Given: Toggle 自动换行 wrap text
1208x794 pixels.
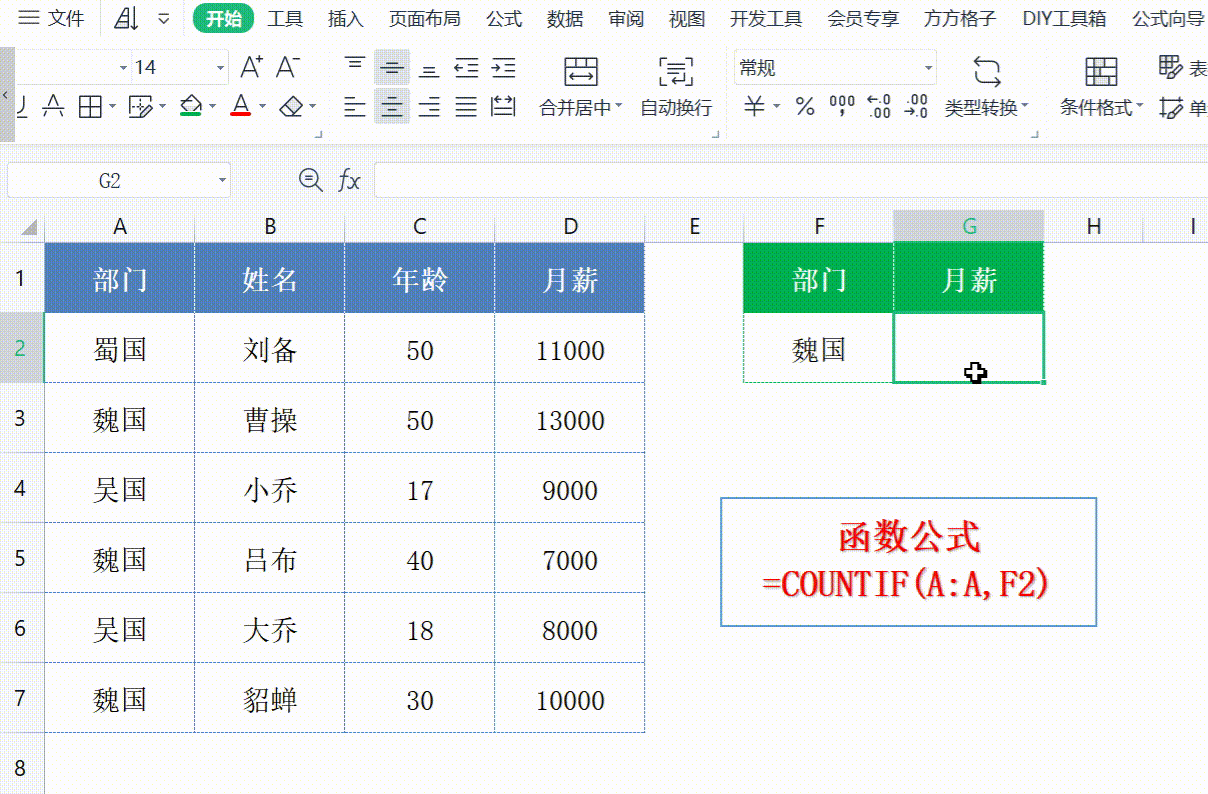Looking at the screenshot, I should tap(676, 87).
